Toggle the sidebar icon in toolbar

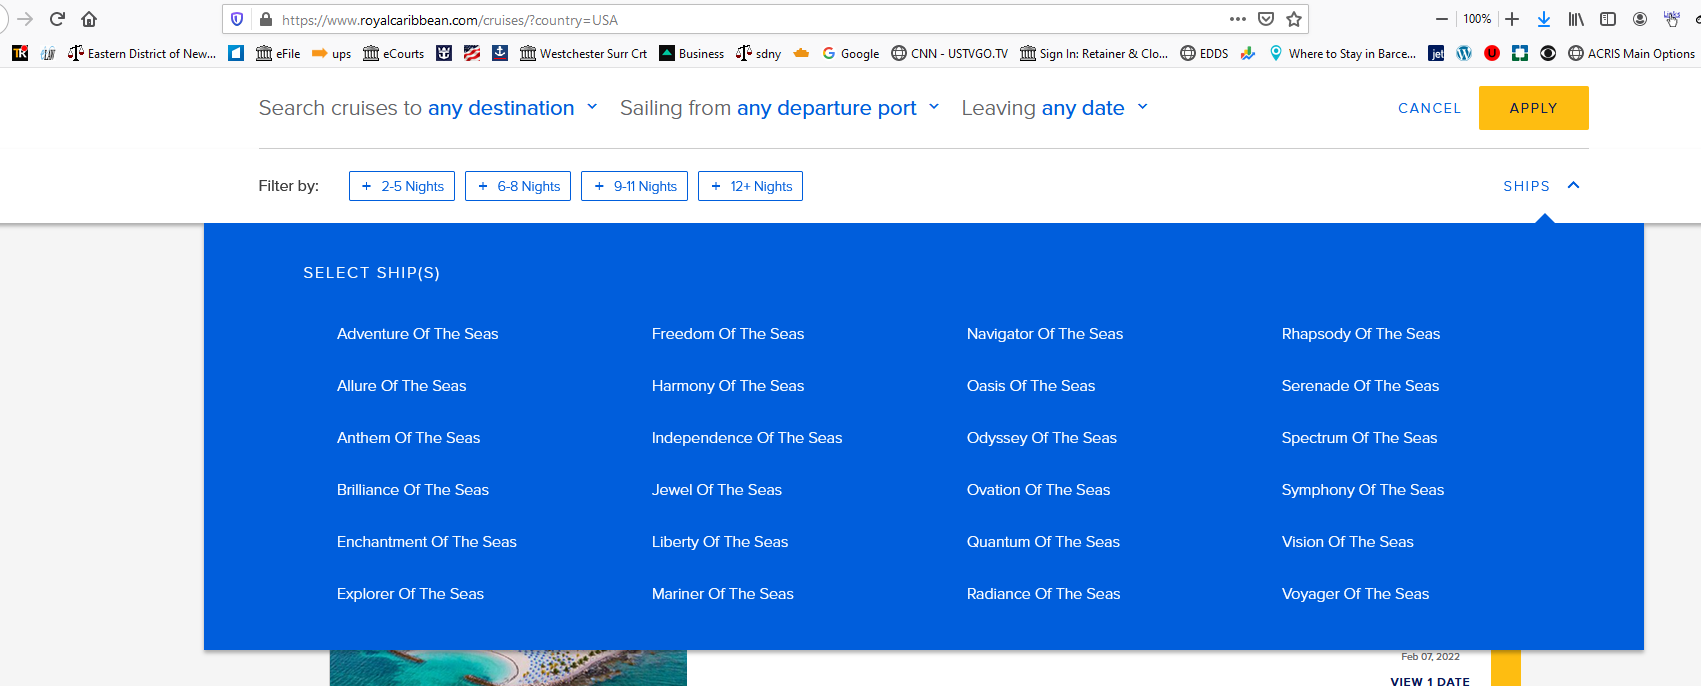pos(1608,19)
